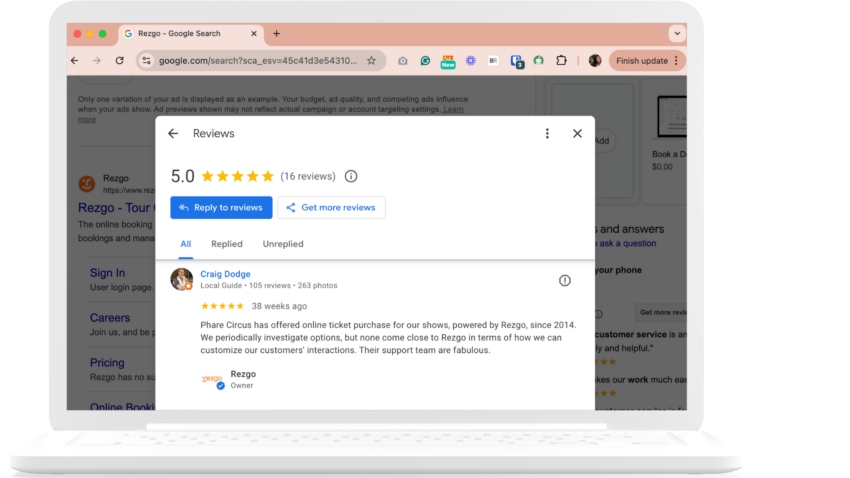Switch to the Unreplied tab
Image resolution: width=850 pixels, height=478 pixels.
pyautogui.click(x=283, y=244)
